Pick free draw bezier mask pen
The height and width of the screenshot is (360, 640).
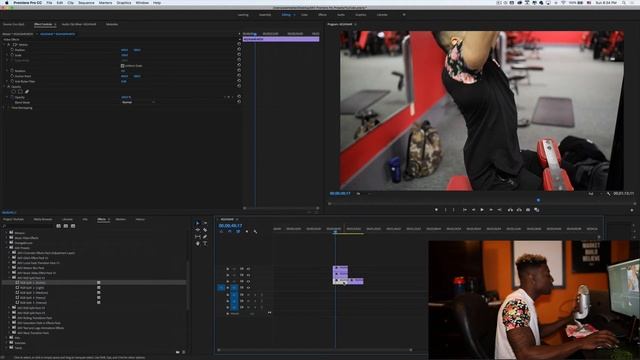tap(27, 92)
